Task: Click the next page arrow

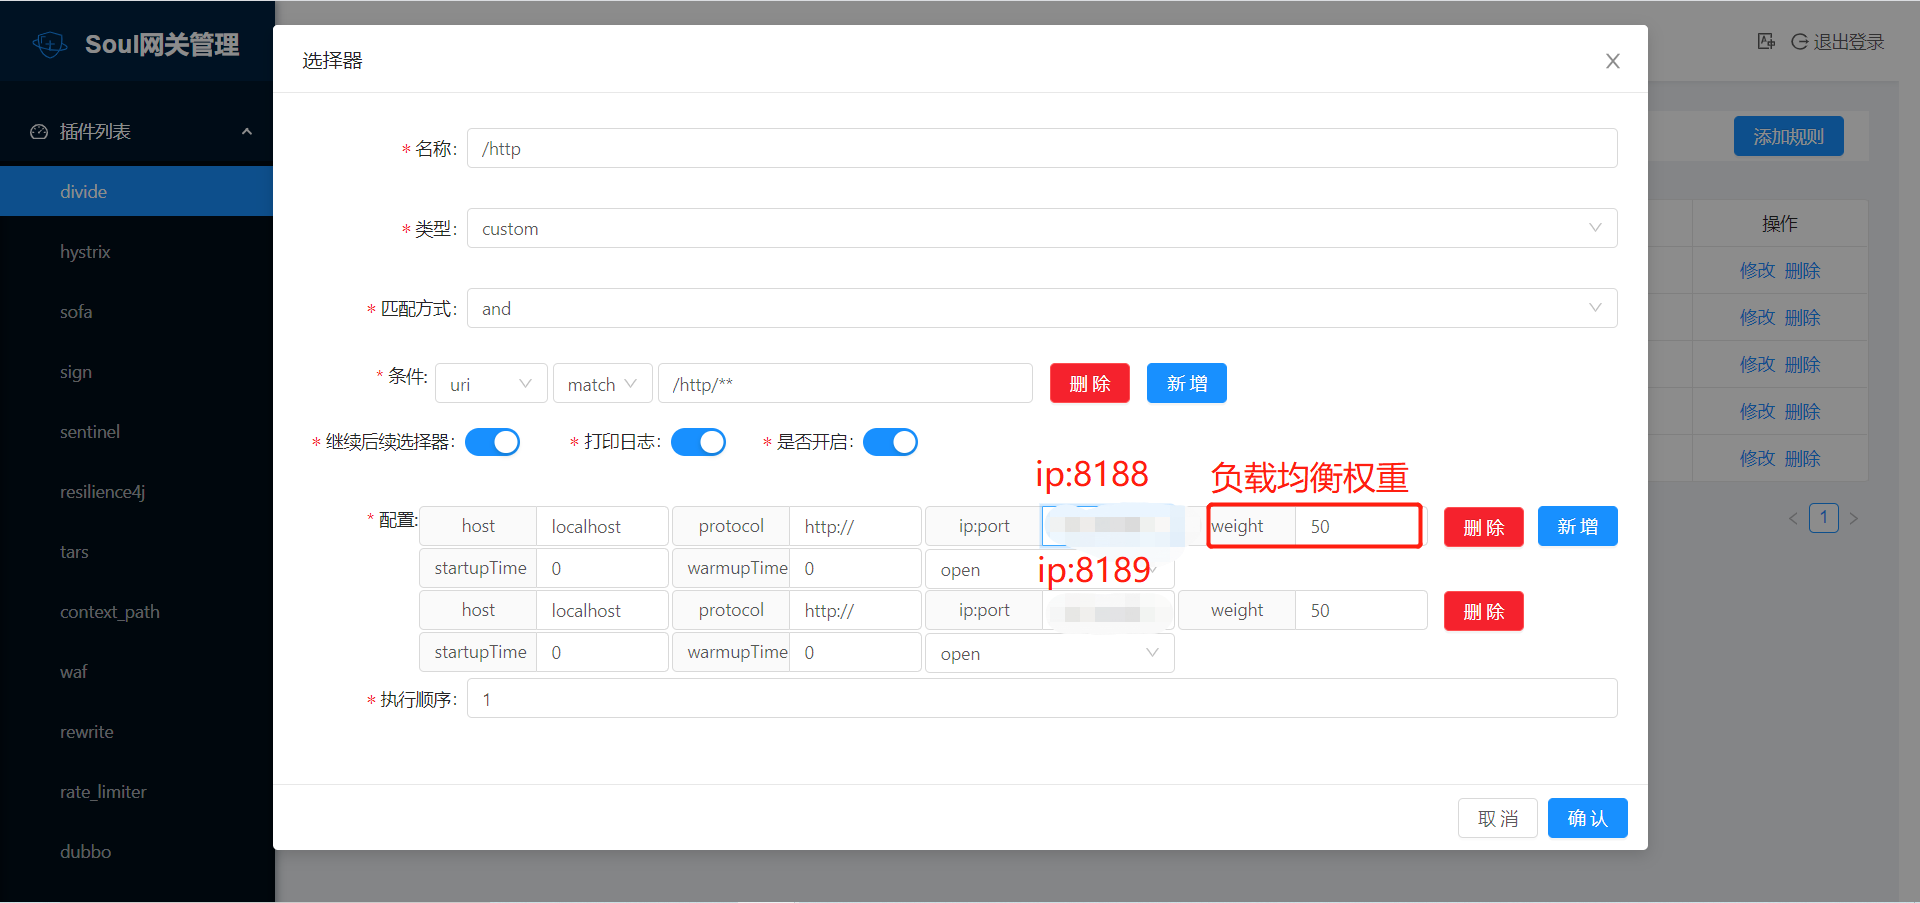Action: click(x=1854, y=518)
